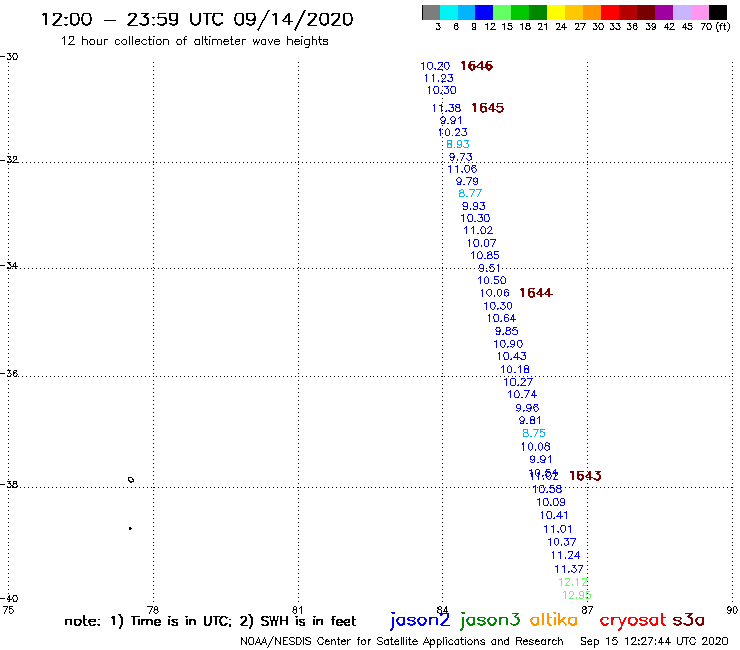Pick the orange 30 ft legend swatch
This screenshot has width=740, height=650.
coord(591,12)
